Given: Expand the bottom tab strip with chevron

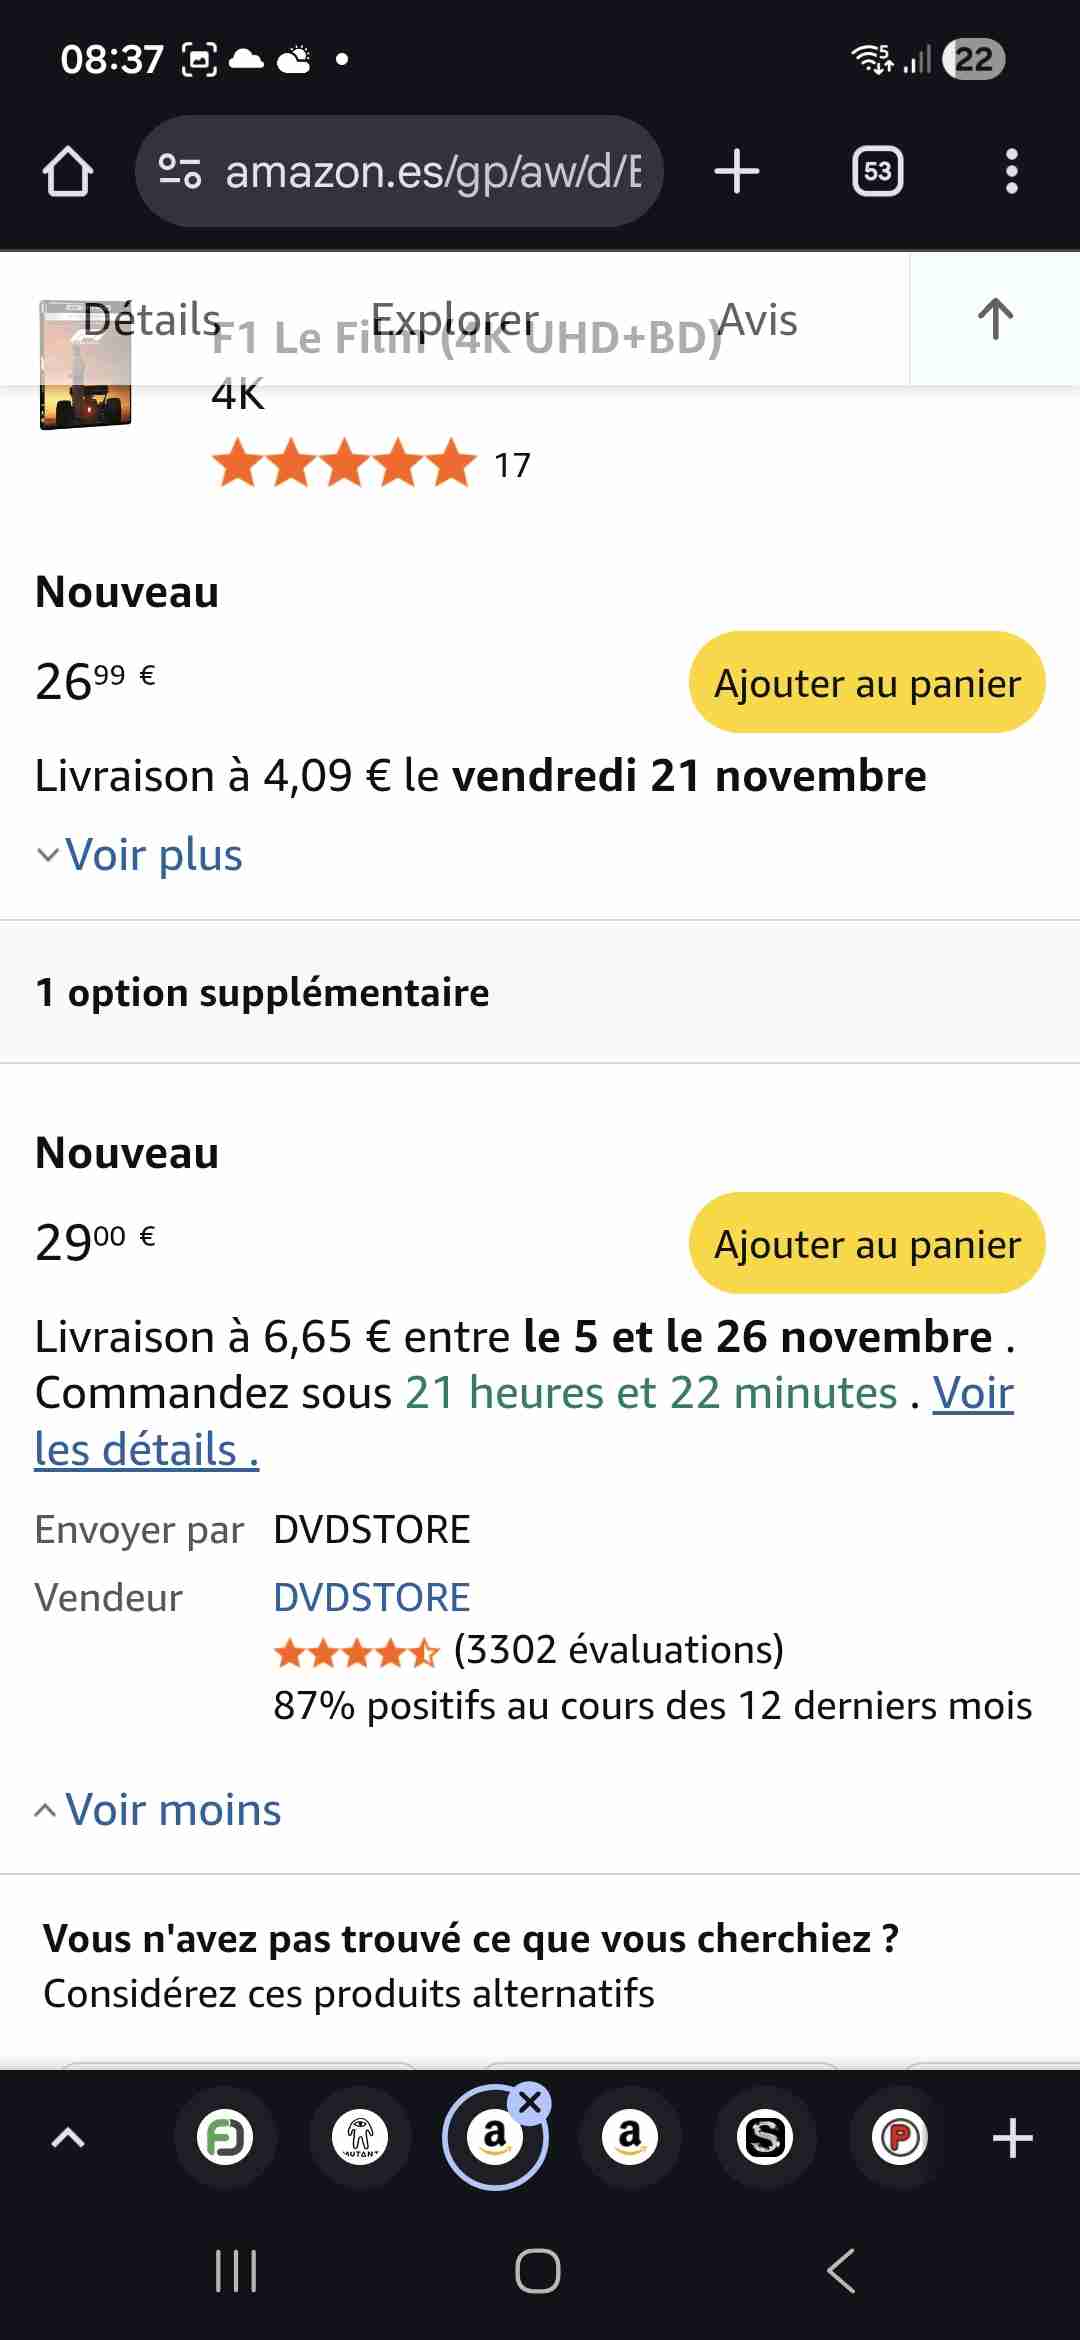Looking at the screenshot, I should pos(68,2138).
